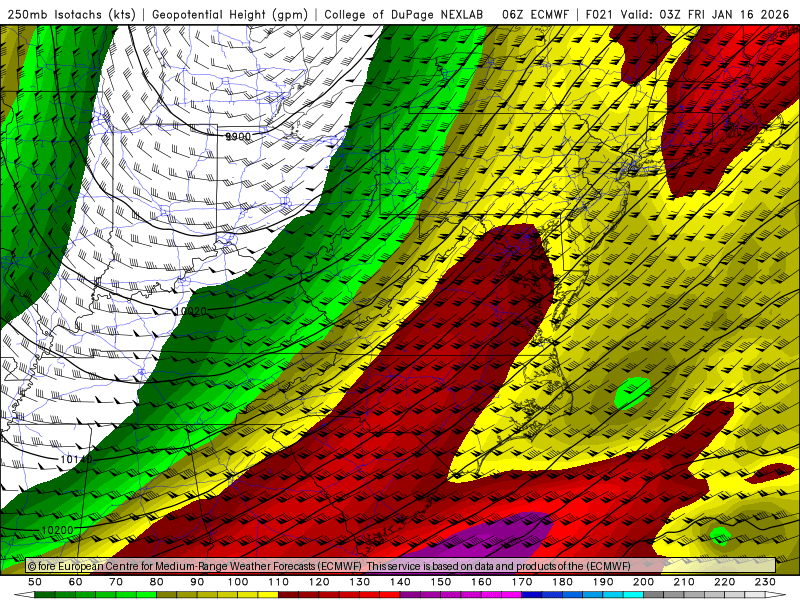Click the 230 value on the color scale
The height and width of the screenshot is (600, 800).
766,582
